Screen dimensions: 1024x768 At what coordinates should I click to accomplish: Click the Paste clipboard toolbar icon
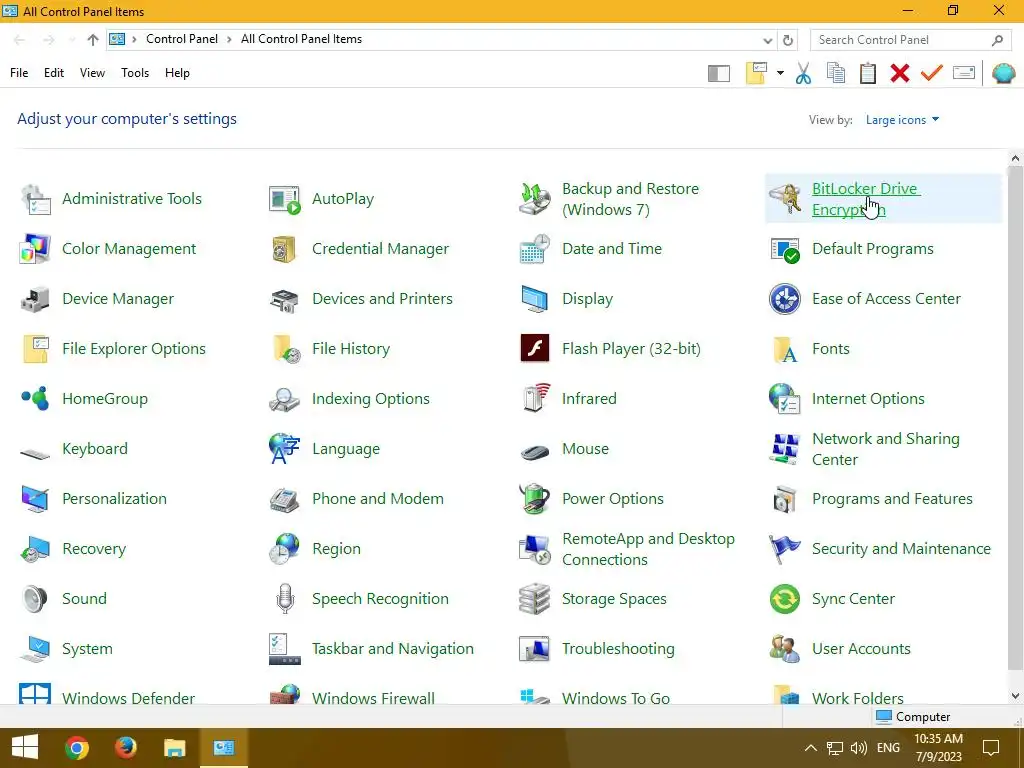[868, 73]
